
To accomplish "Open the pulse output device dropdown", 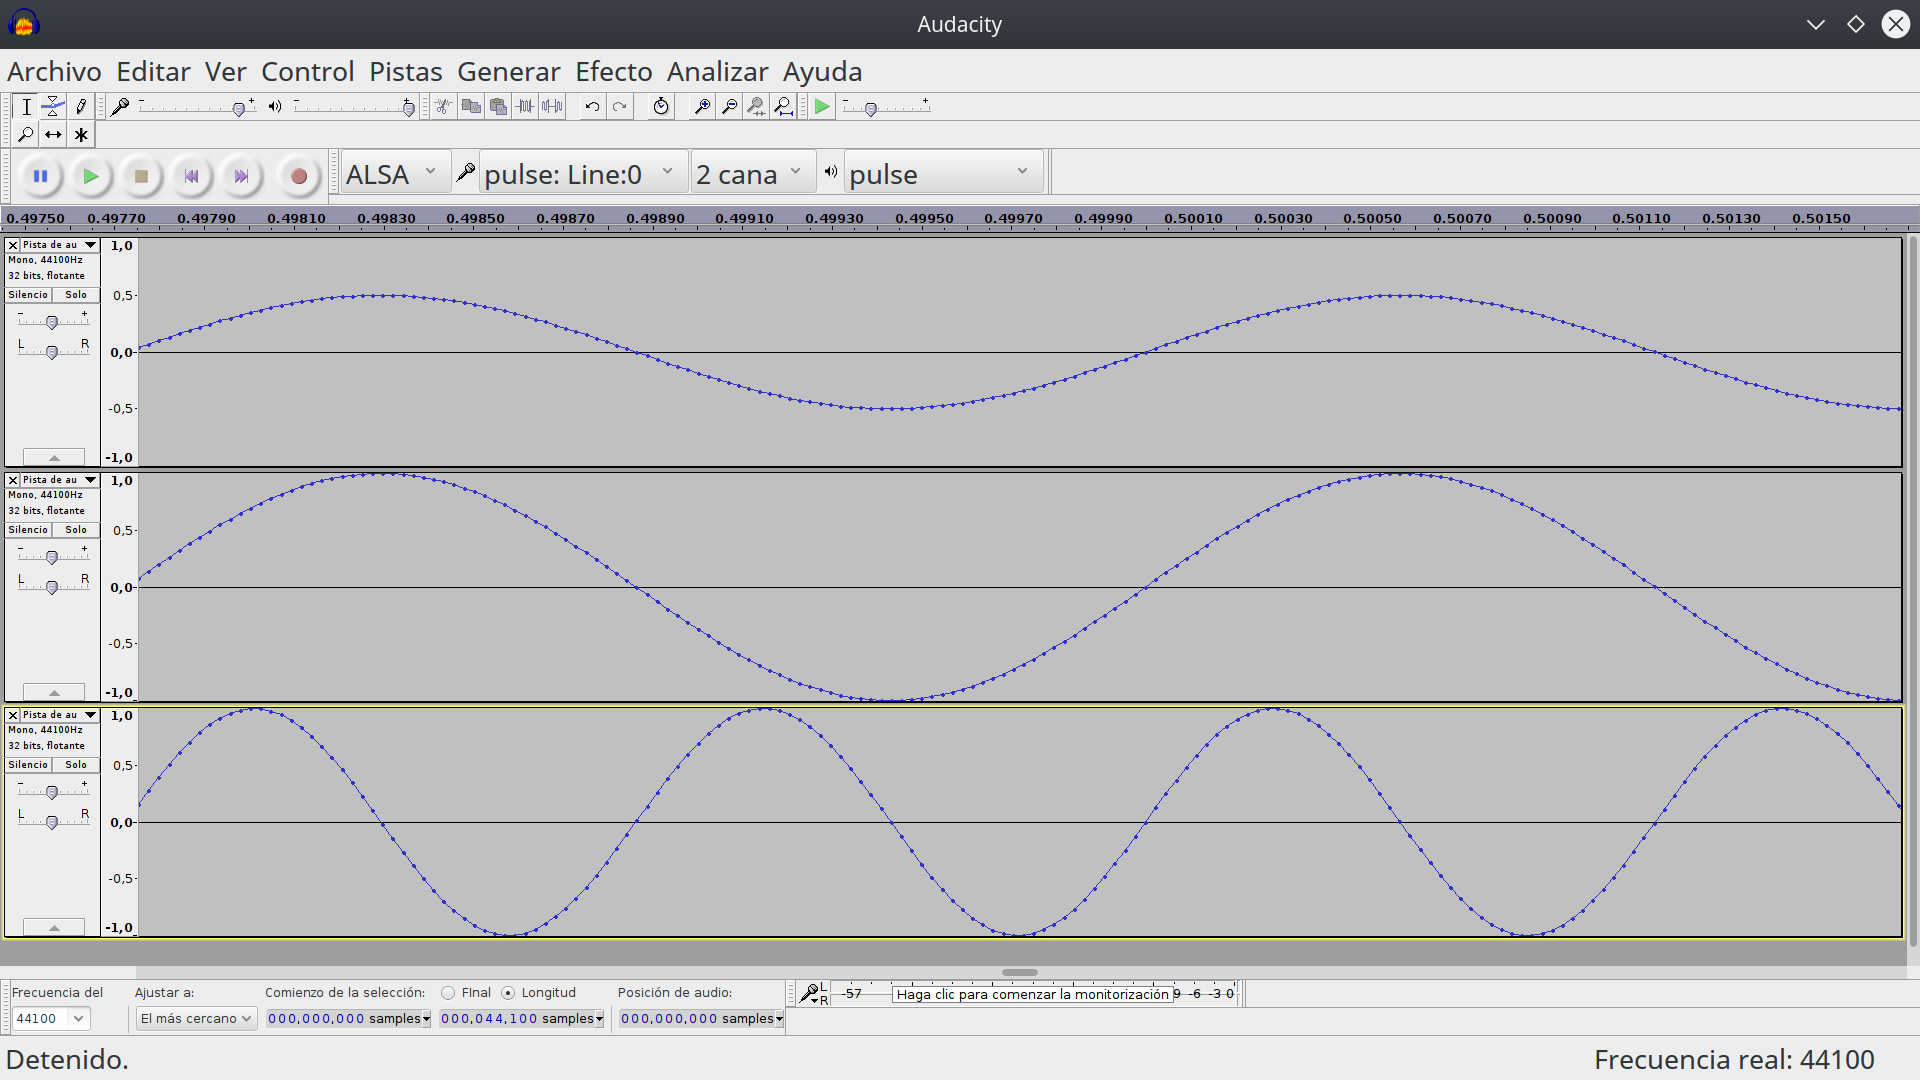I will pos(944,174).
